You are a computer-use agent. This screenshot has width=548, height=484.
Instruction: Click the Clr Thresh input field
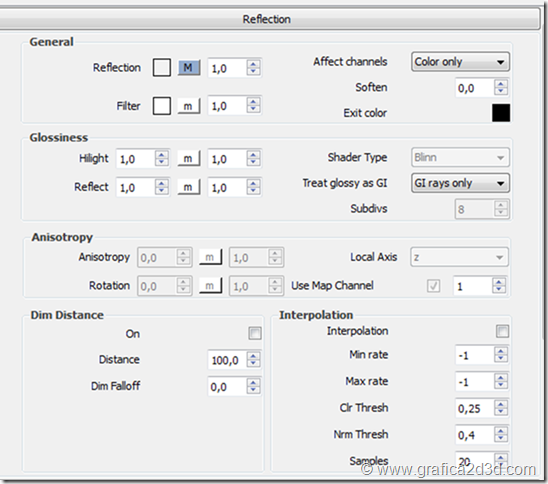pos(474,408)
